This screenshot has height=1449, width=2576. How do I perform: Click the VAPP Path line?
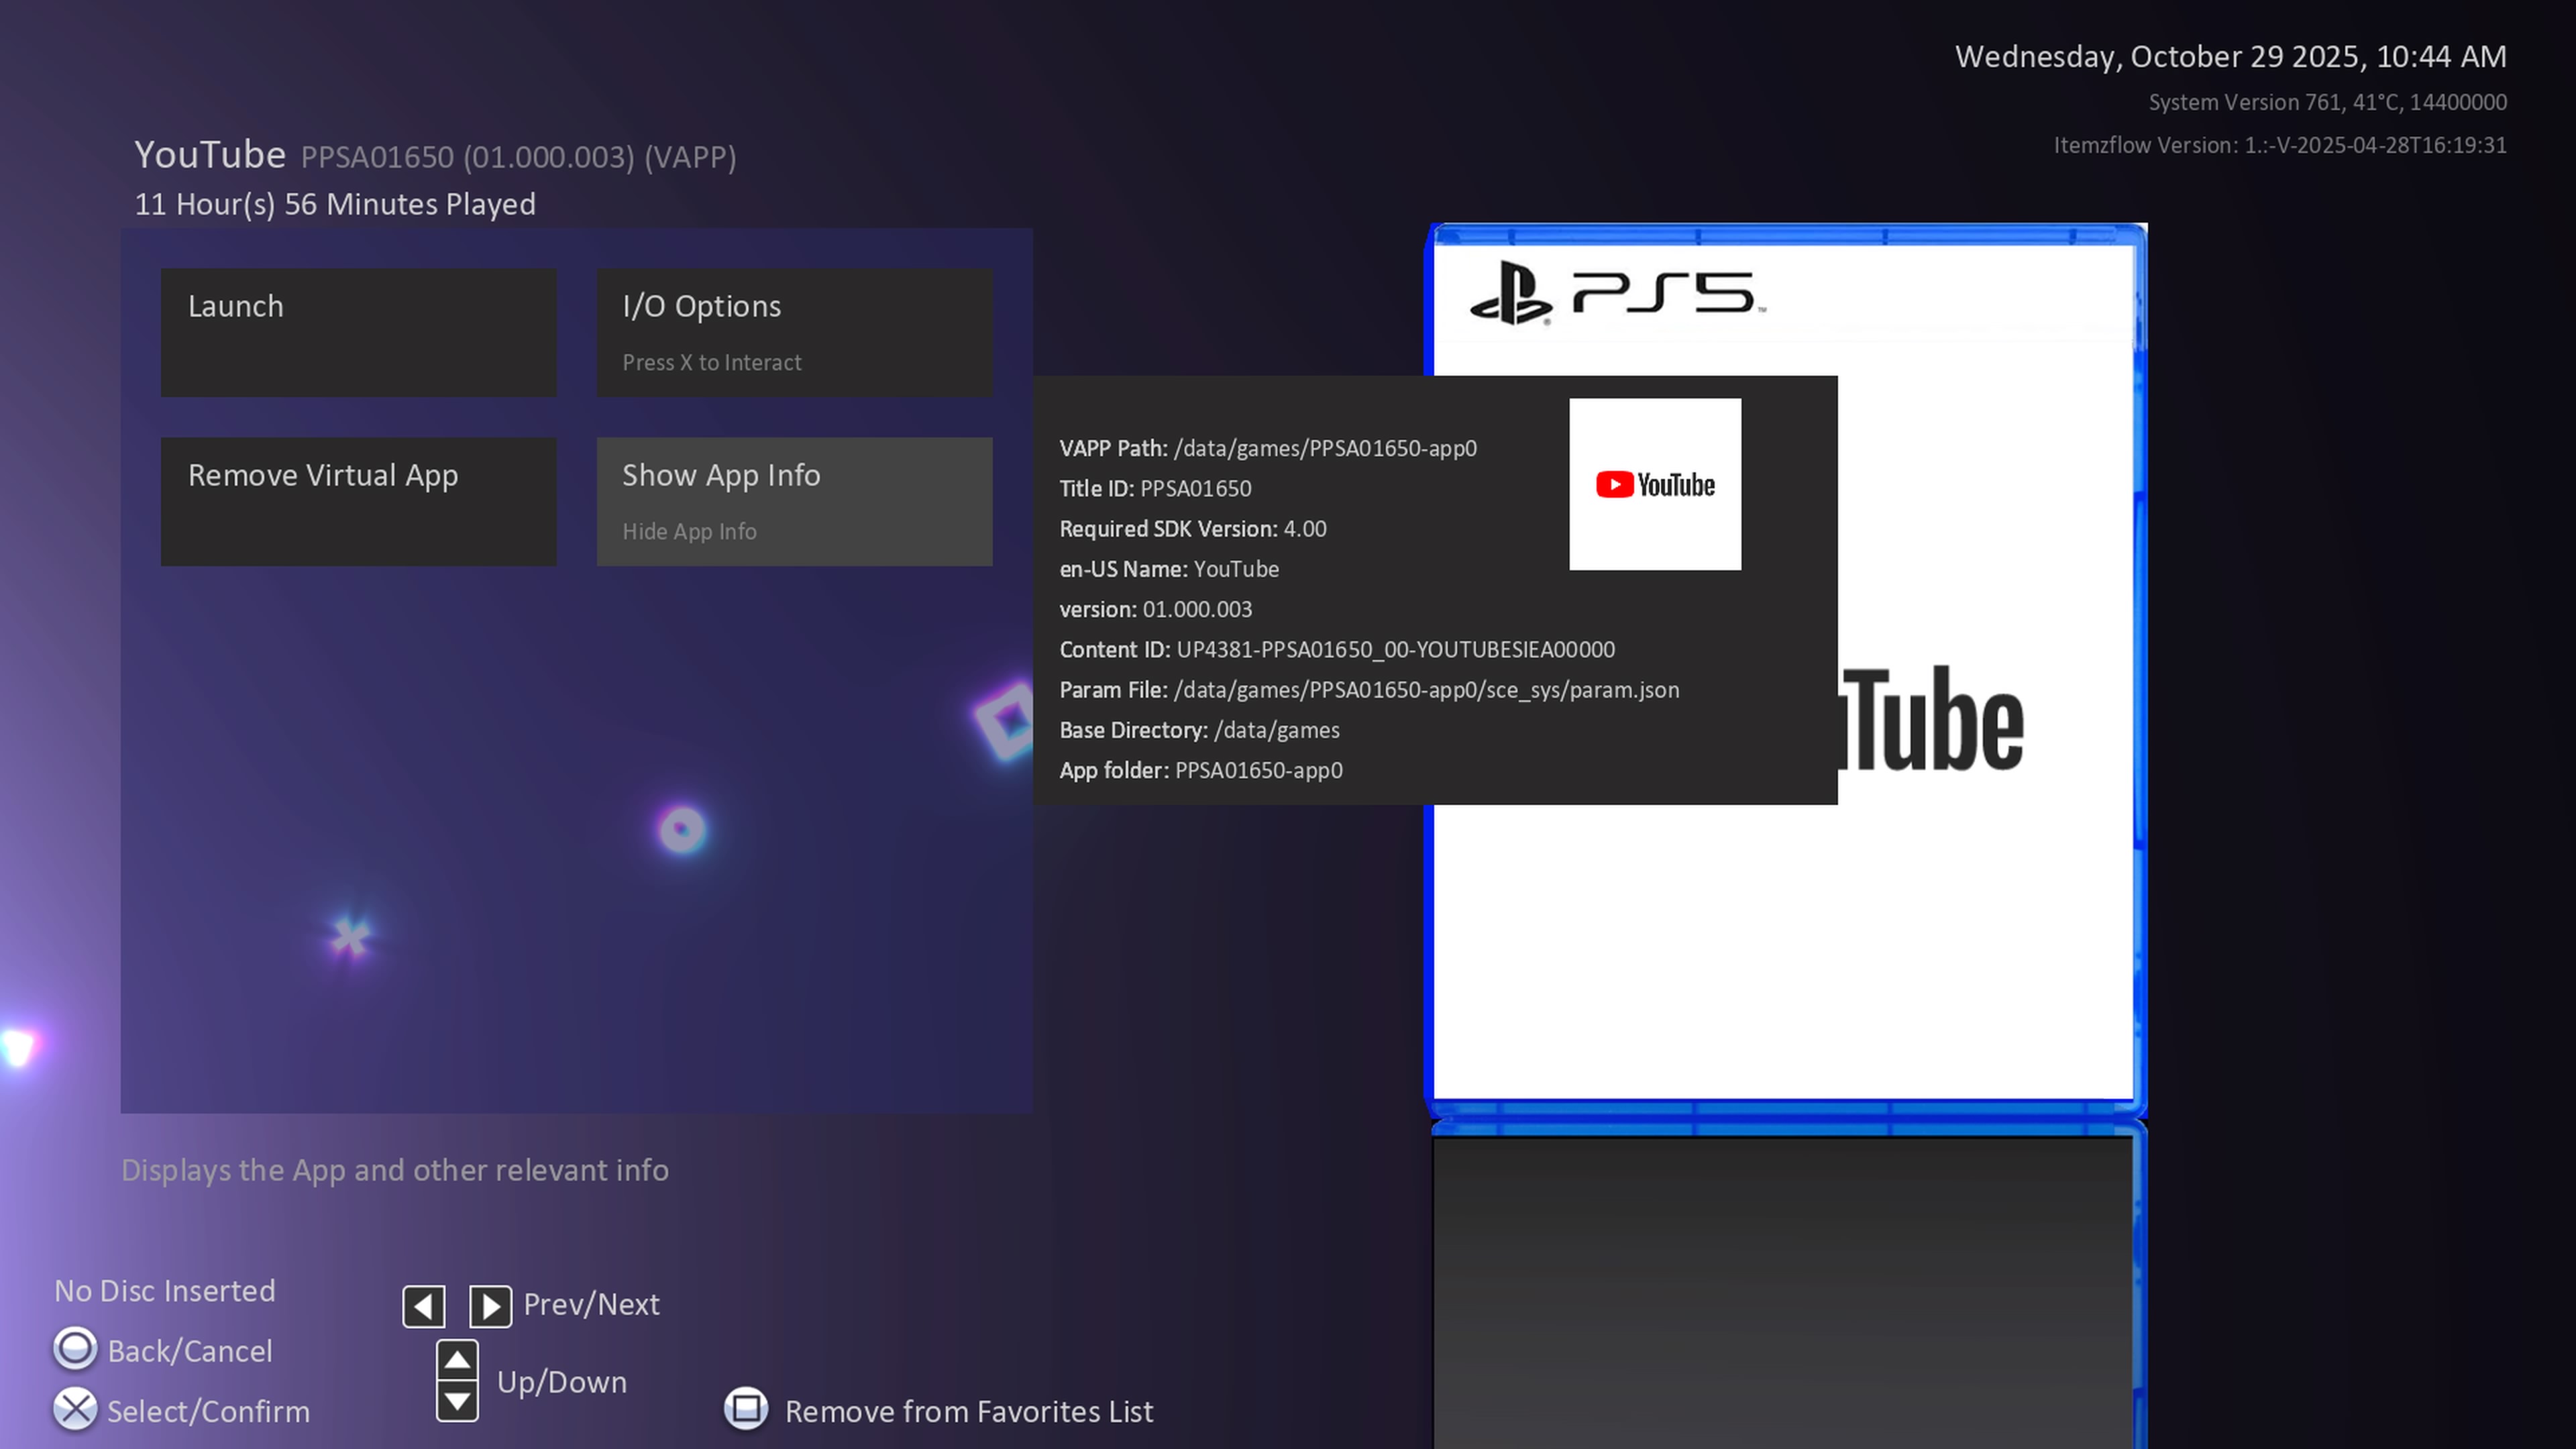coord(1268,448)
